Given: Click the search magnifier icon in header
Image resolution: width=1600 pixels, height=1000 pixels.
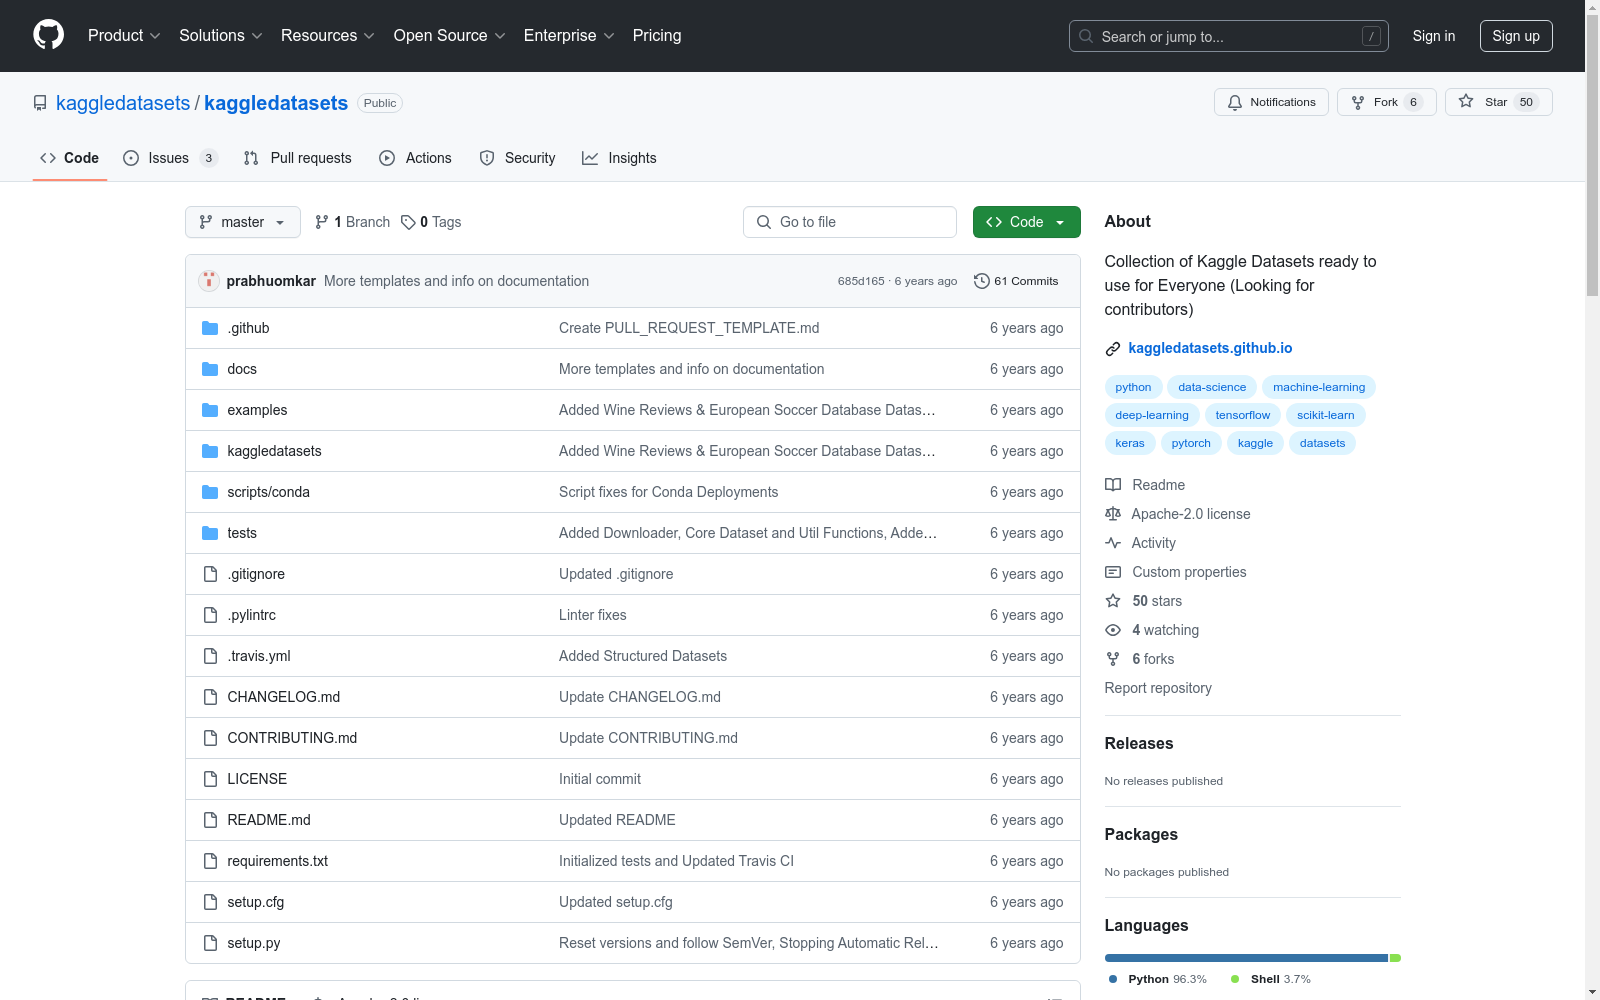Looking at the screenshot, I should tap(1086, 36).
